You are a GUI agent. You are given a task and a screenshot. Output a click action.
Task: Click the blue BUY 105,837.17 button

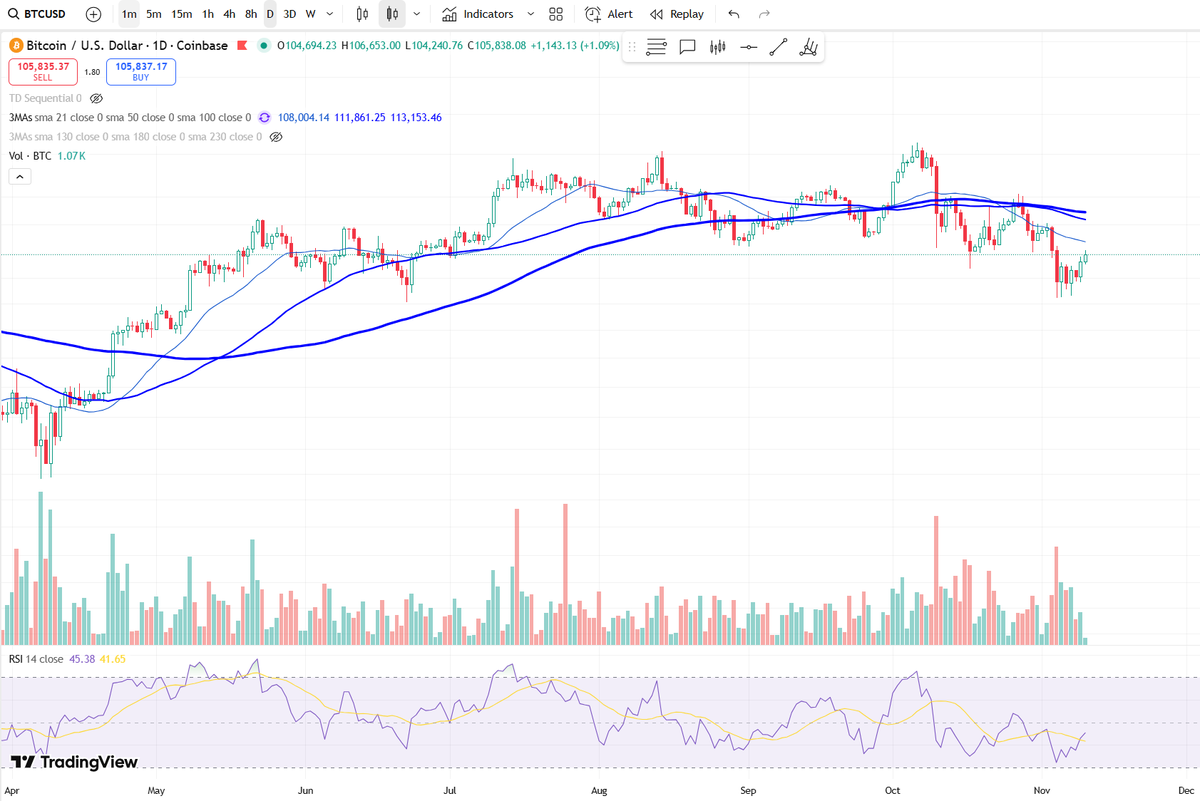coord(141,71)
